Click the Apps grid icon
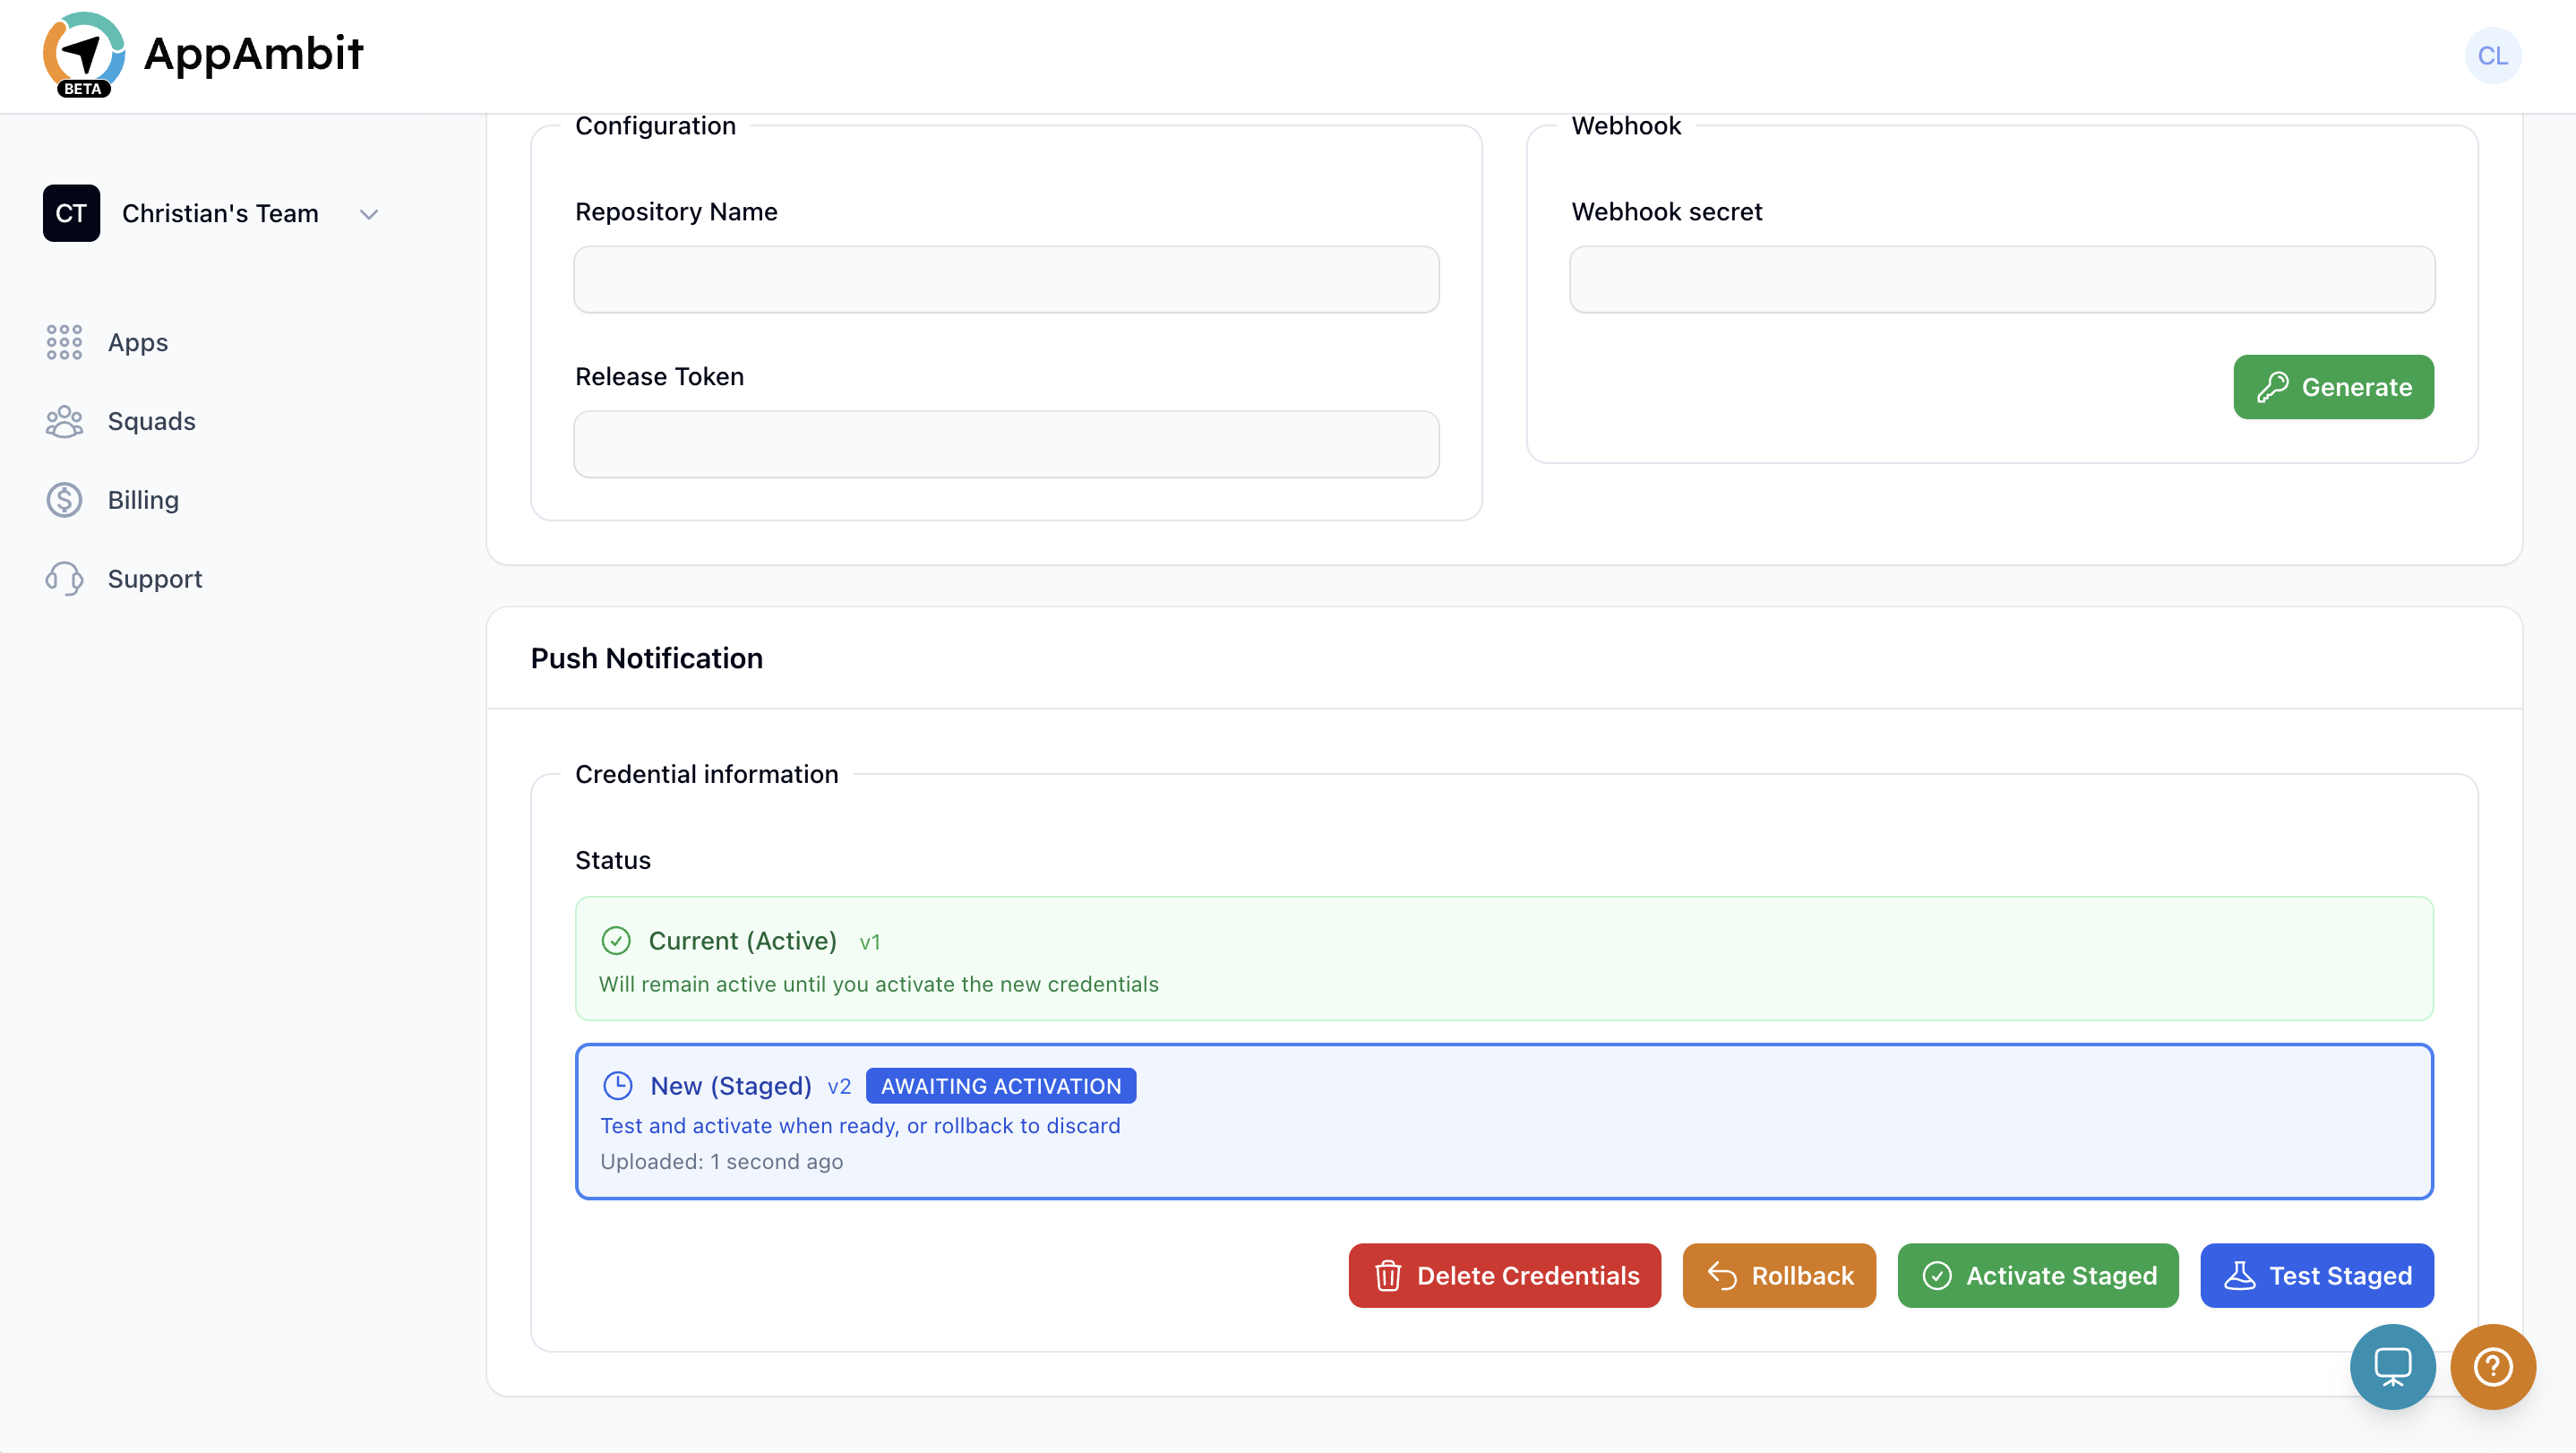 [64, 342]
